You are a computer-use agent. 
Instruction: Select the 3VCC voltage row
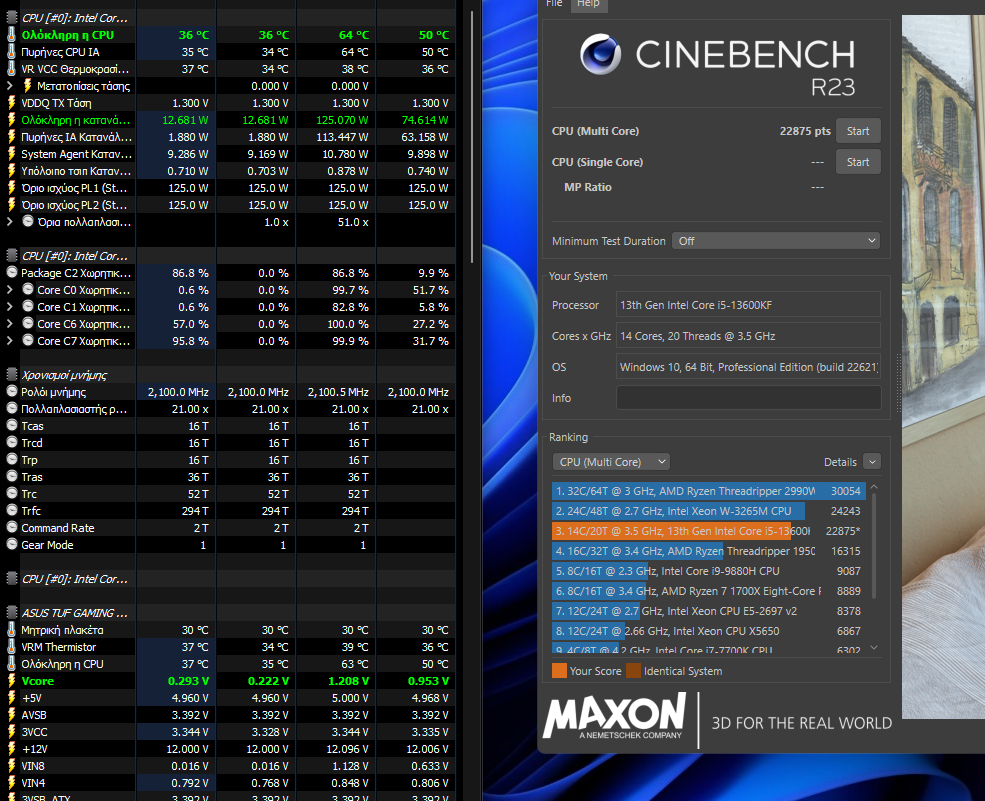pyautogui.click(x=229, y=732)
